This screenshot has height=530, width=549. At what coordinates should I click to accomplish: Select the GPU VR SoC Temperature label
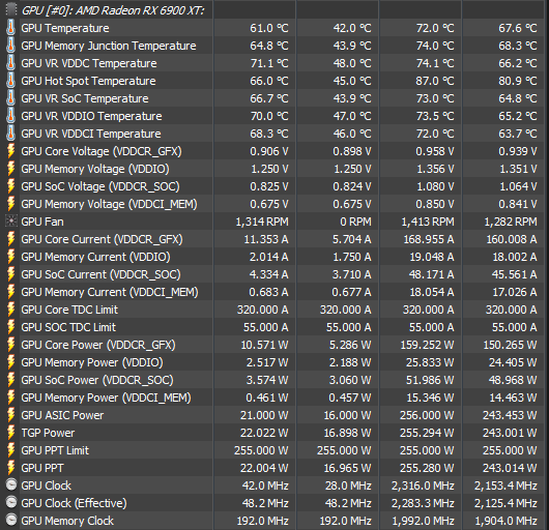coord(85,98)
